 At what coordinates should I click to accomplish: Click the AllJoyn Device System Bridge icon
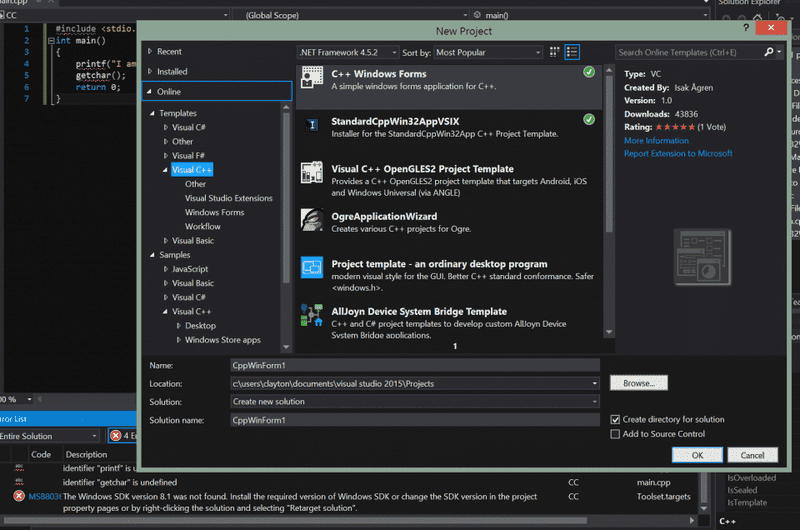click(x=311, y=316)
